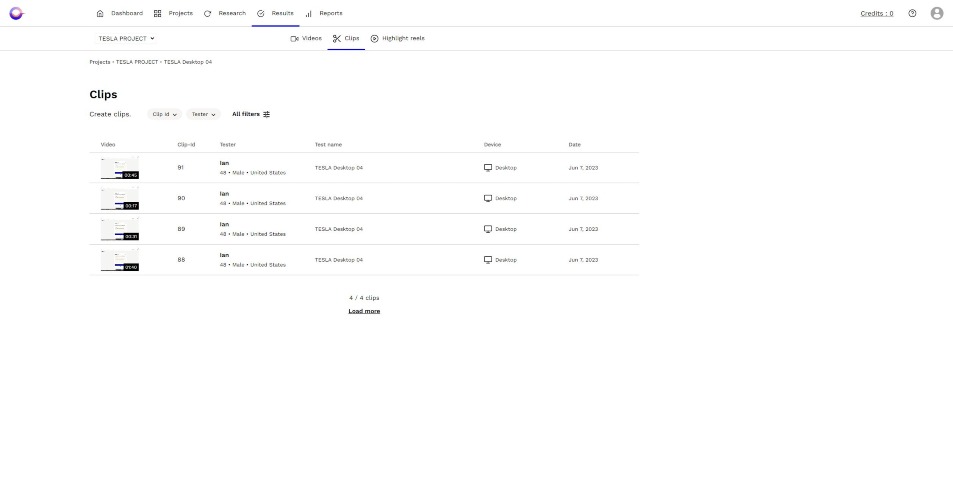Screen dimensions: 953x500
Task: Click tester name Ian in clip 91 row
Action: click(x=224, y=163)
